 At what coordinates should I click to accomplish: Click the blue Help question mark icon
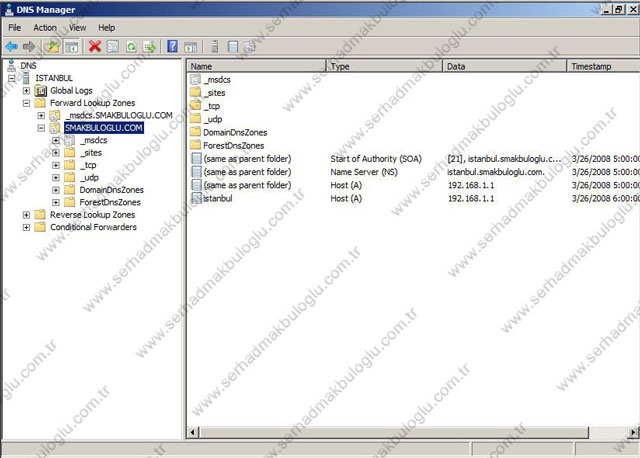pyautogui.click(x=173, y=47)
